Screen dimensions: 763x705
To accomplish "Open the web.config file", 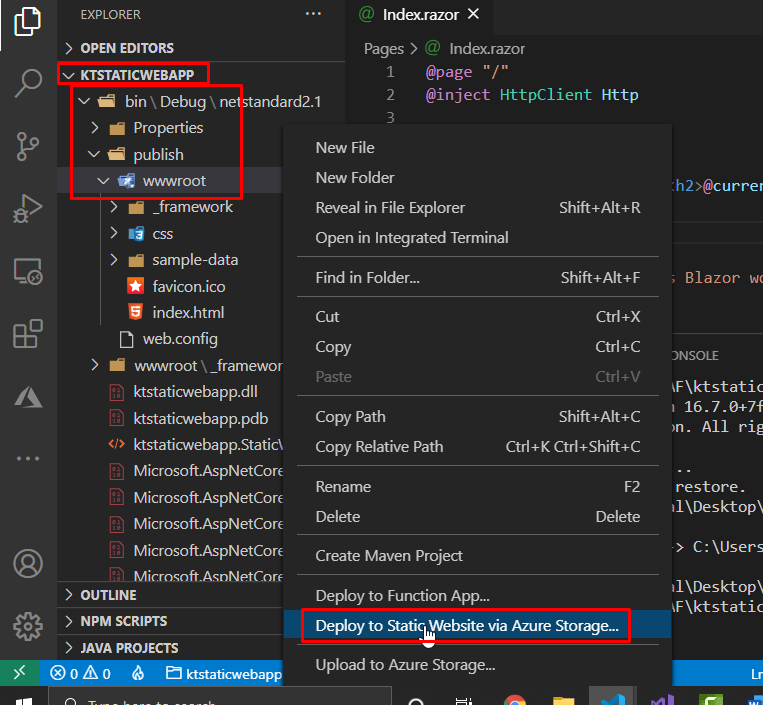I will point(180,339).
